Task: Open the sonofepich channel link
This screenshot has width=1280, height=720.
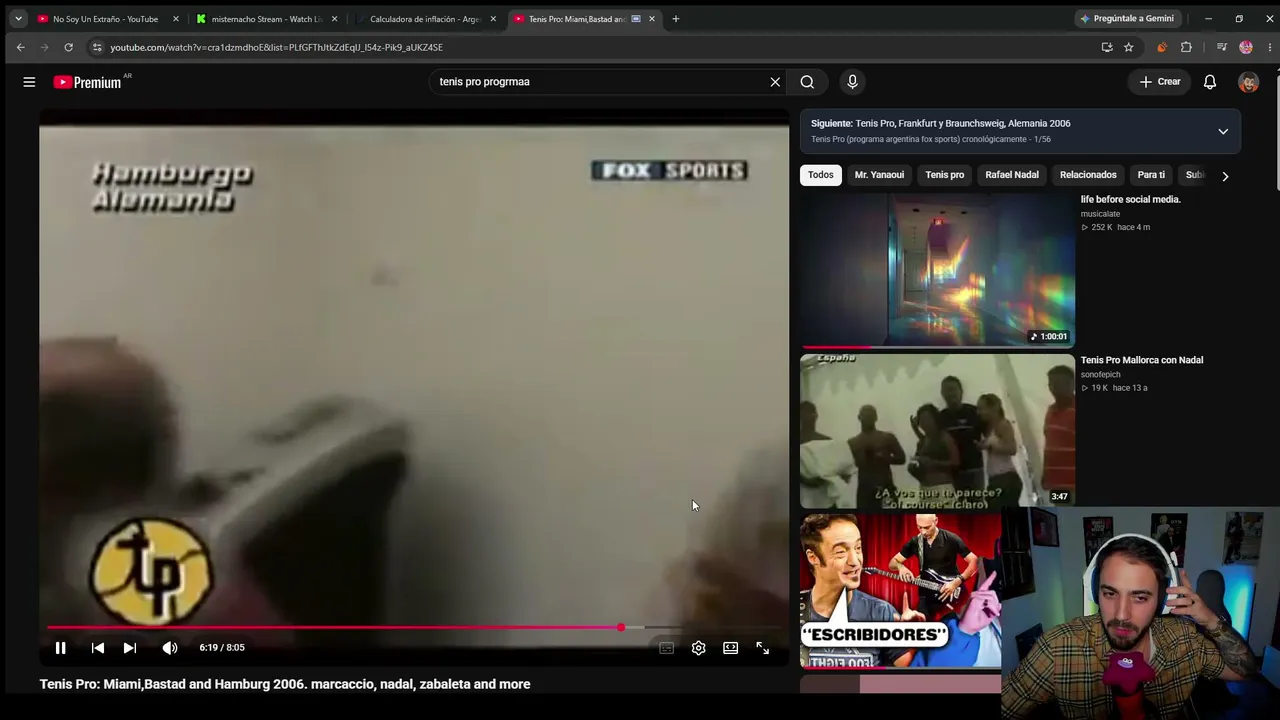Action: (1100, 375)
